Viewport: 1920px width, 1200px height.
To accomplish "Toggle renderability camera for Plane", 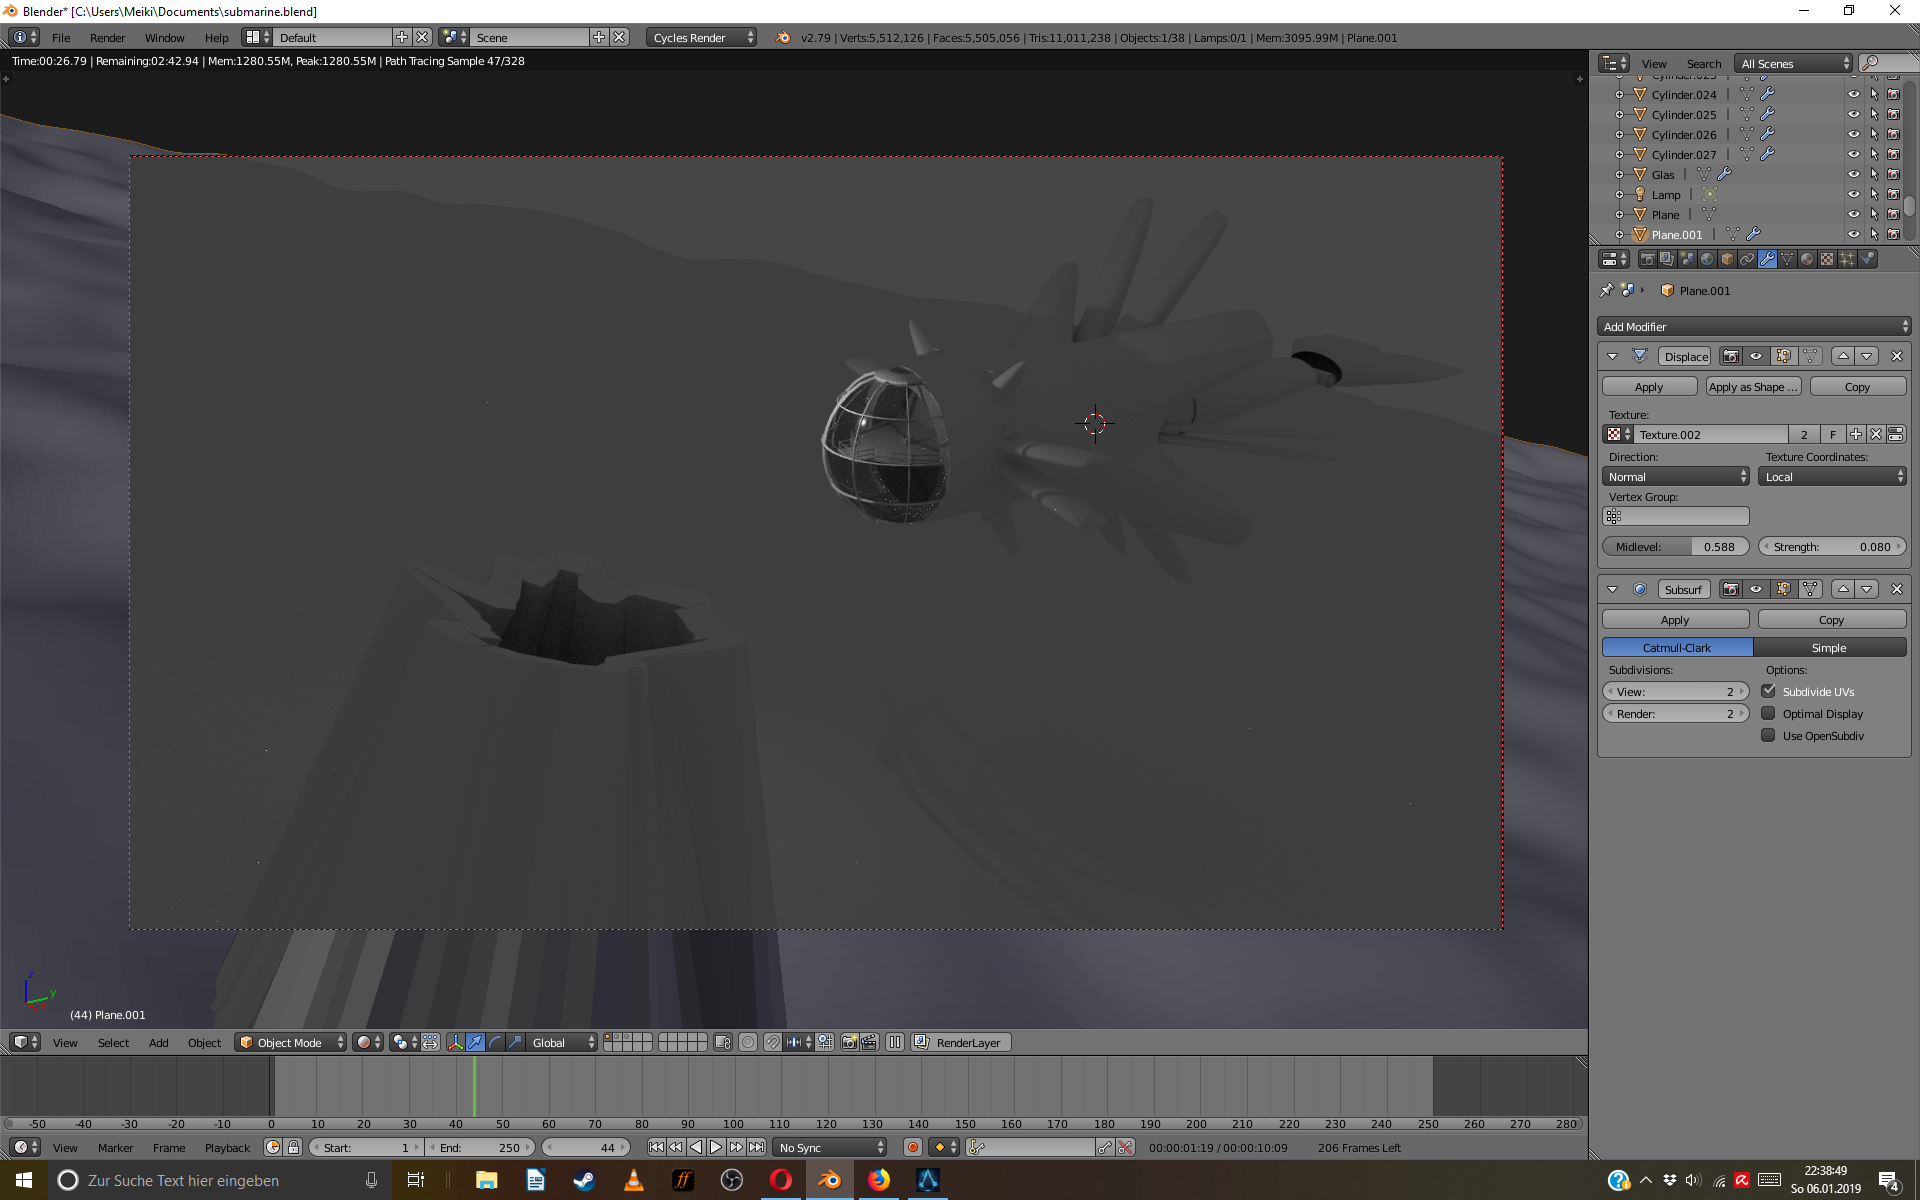I will click(1894, 214).
